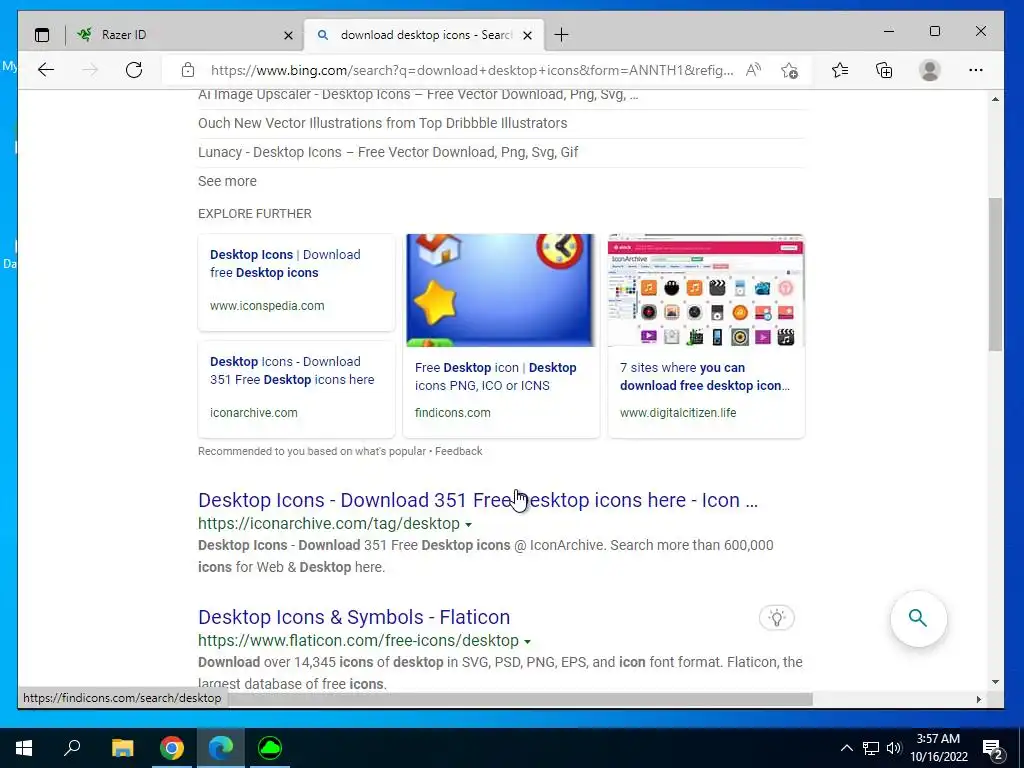Image resolution: width=1024 pixels, height=768 pixels.
Task: Refresh the current page
Action: [x=134, y=70]
